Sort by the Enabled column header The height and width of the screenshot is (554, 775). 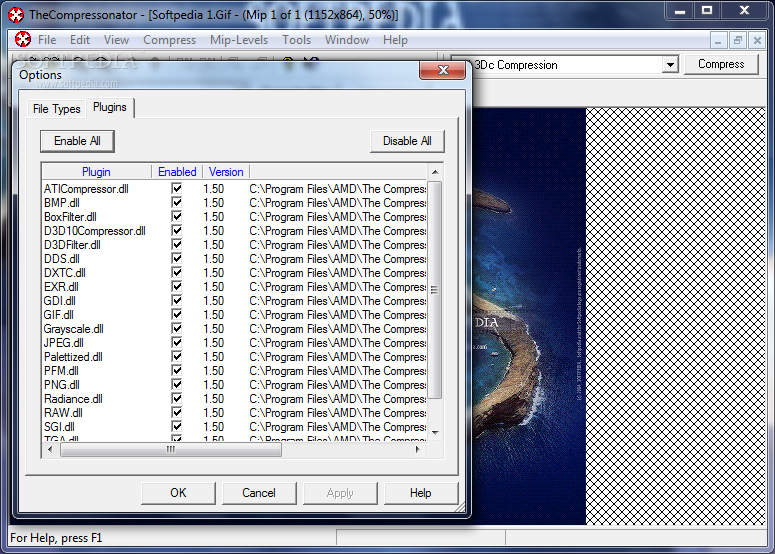tap(177, 171)
